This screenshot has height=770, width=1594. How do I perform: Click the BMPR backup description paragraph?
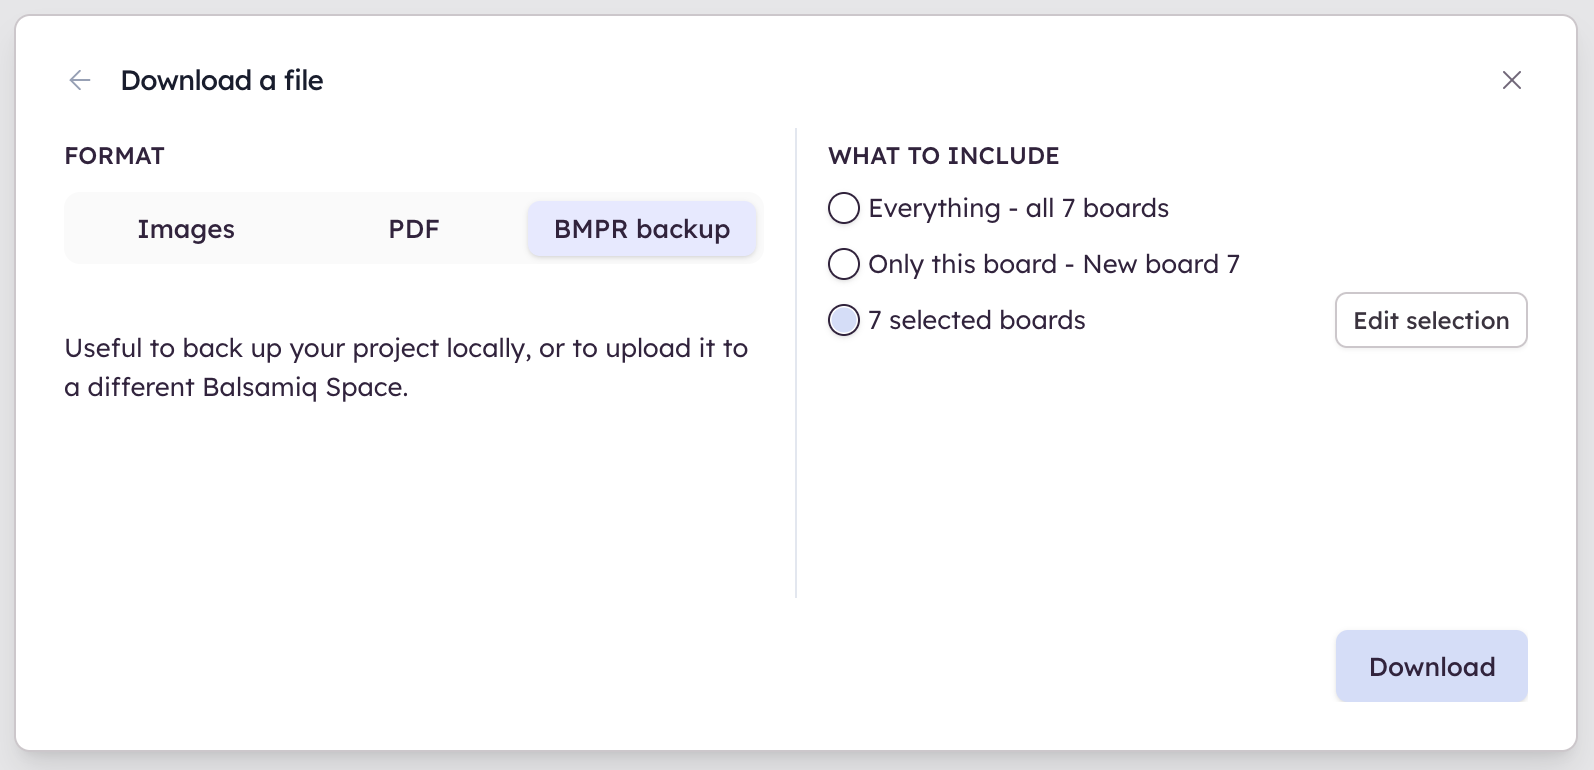tap(406, 367)
